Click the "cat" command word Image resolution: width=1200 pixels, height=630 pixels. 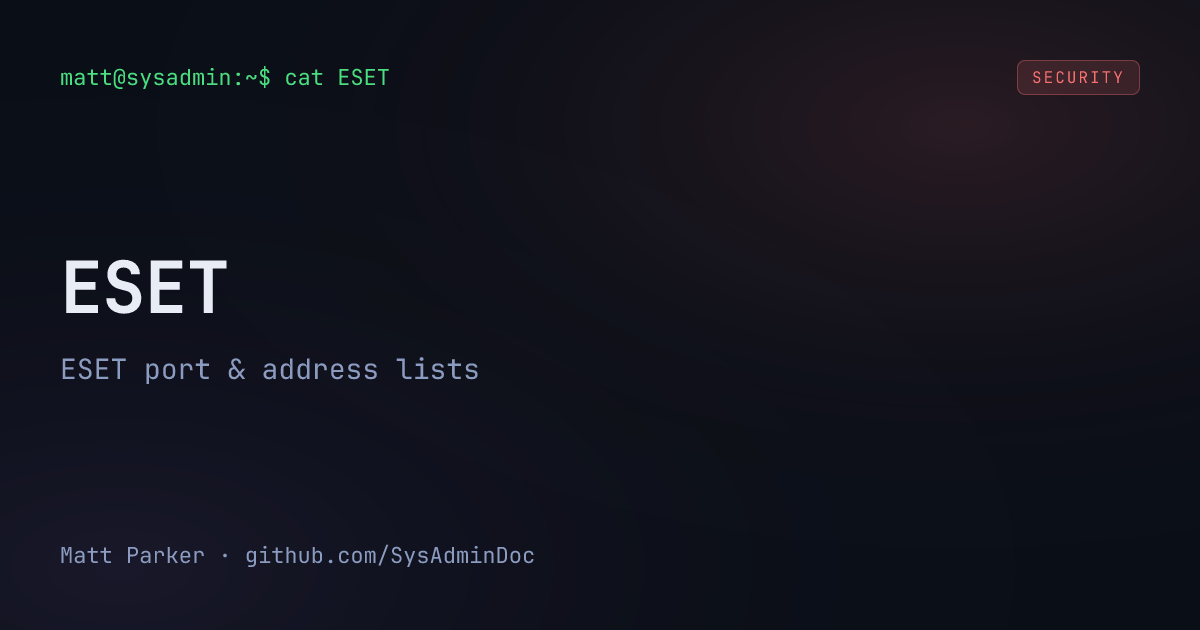(304, 78)
